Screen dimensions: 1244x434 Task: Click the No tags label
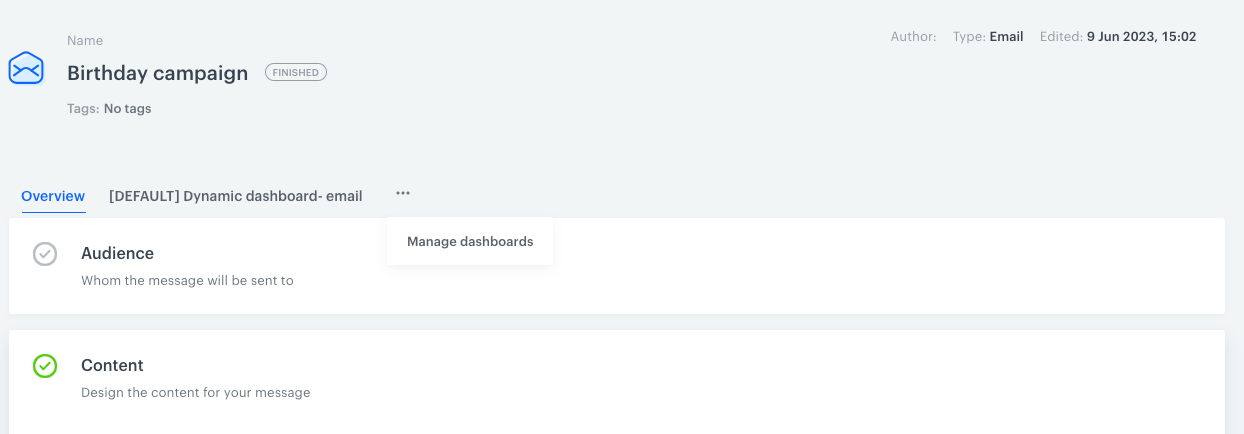pyautogui.click(x=128, y=108)
